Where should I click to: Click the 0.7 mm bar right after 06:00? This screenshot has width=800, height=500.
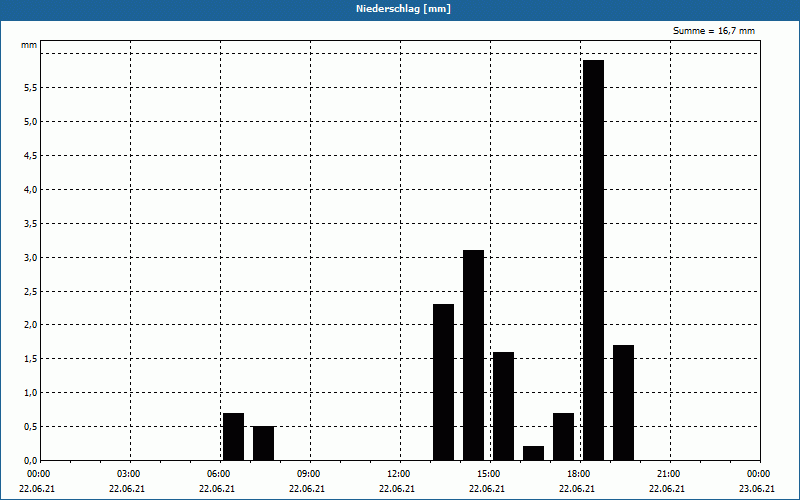[x=234, y=437]
